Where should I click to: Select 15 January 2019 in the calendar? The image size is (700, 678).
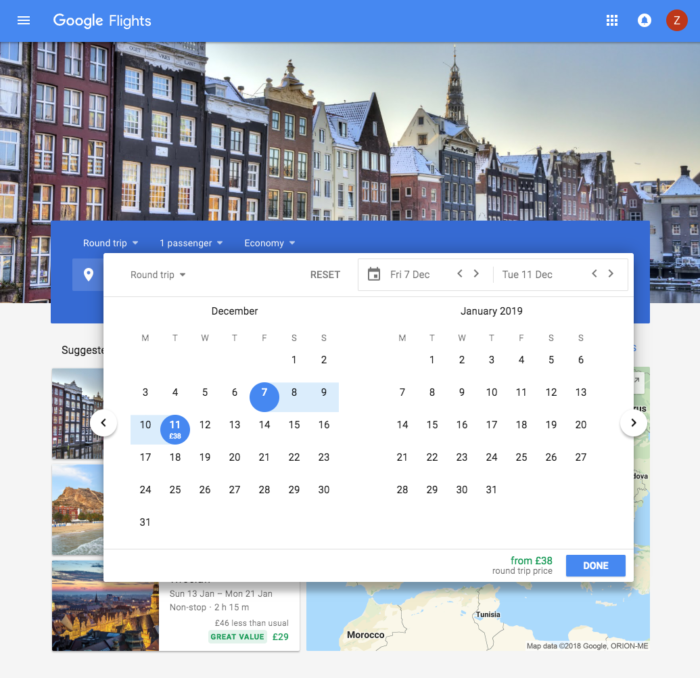[x=432, y=424]
